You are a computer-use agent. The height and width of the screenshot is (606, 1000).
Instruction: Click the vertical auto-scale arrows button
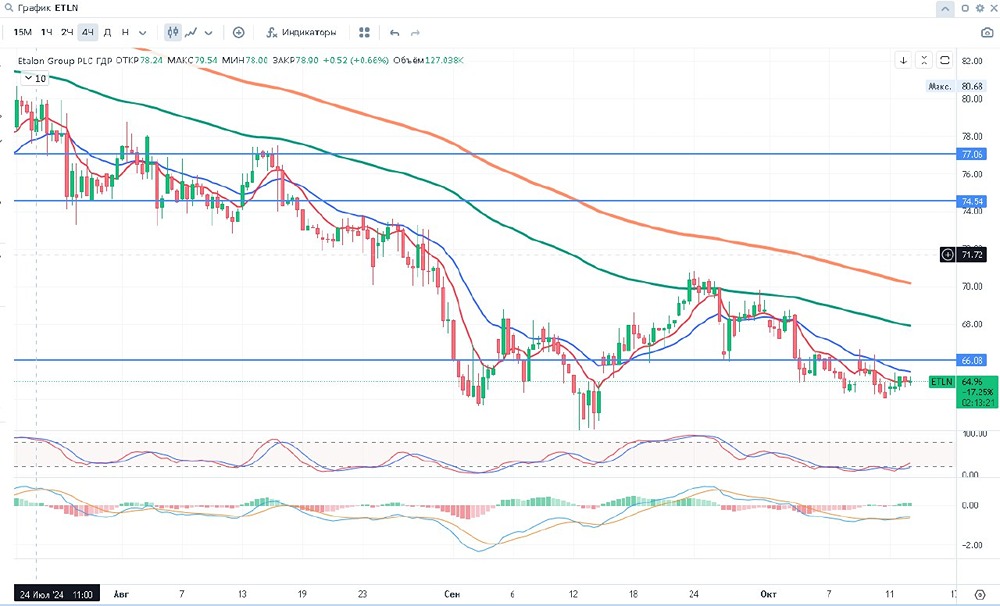click(924, 60)
